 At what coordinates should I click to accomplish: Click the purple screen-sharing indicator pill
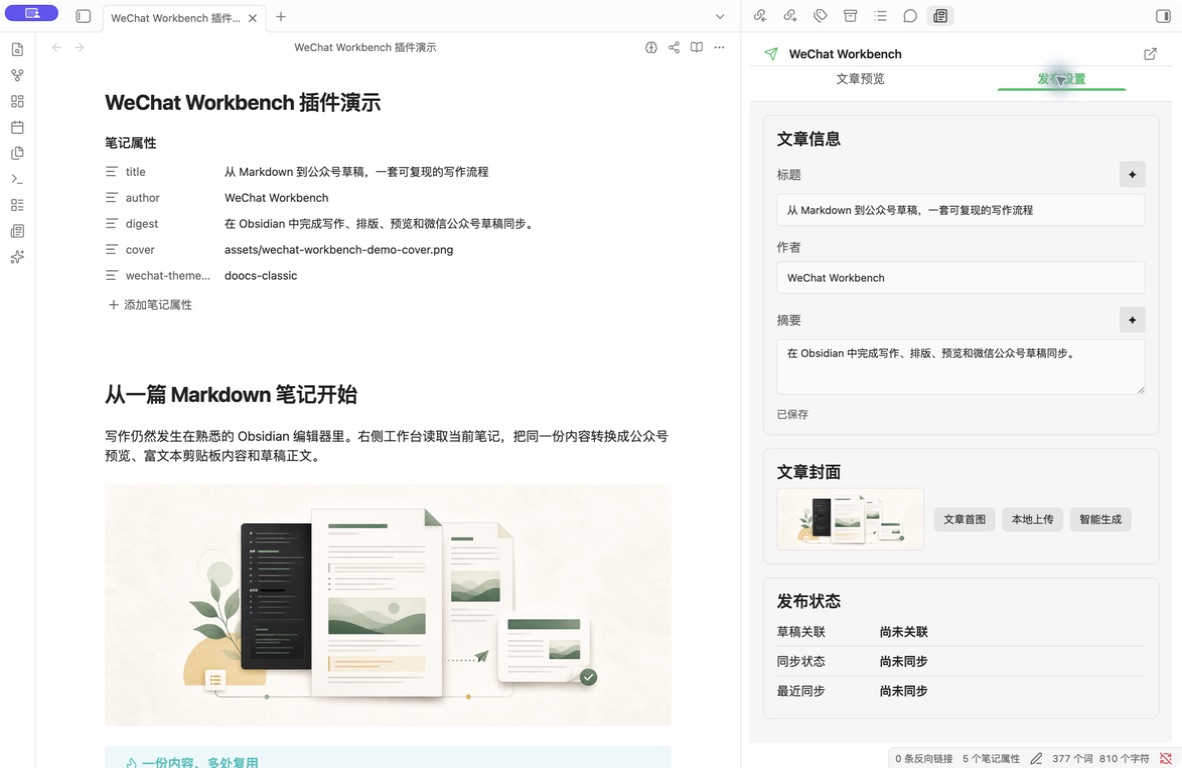pos(32,13)
